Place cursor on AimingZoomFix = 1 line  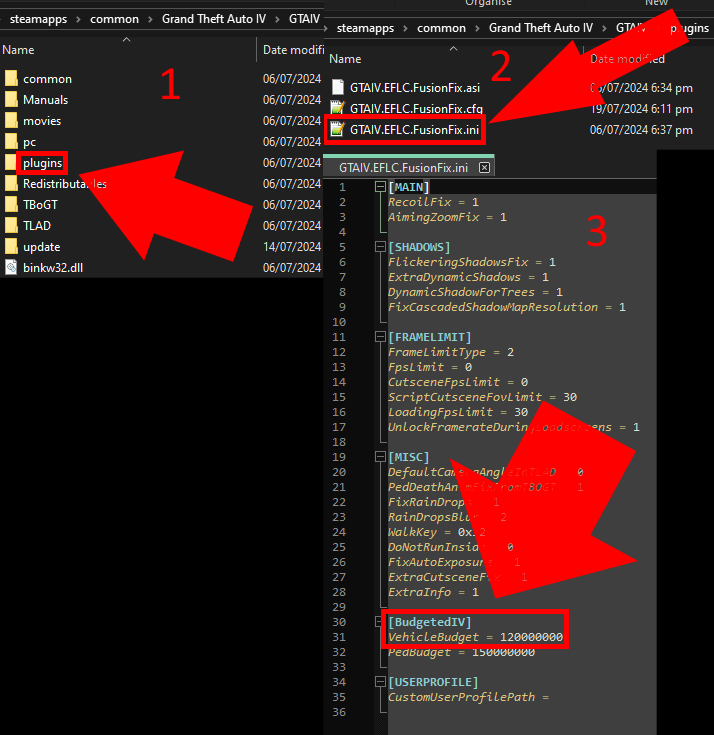(447, 217)
